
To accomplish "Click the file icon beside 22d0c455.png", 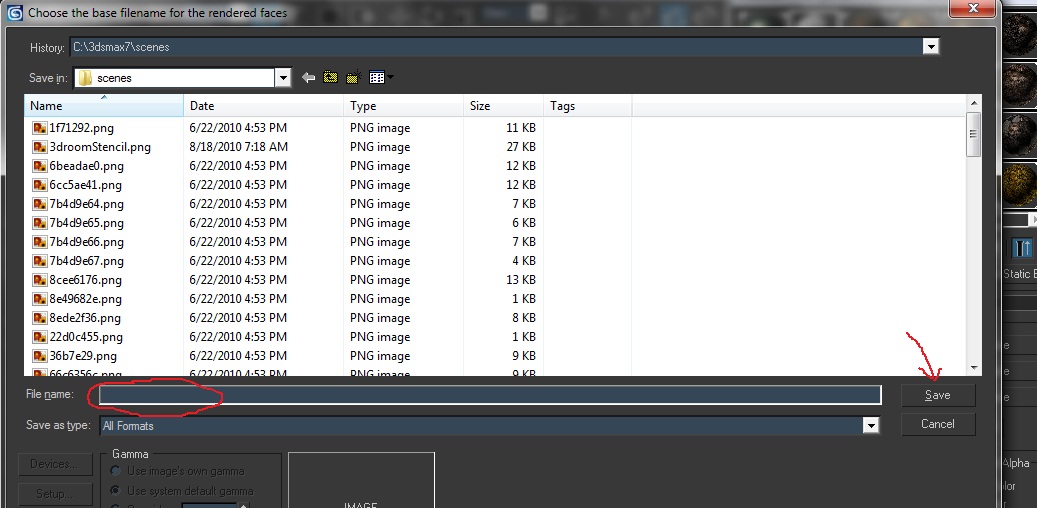I will [40, 337].
